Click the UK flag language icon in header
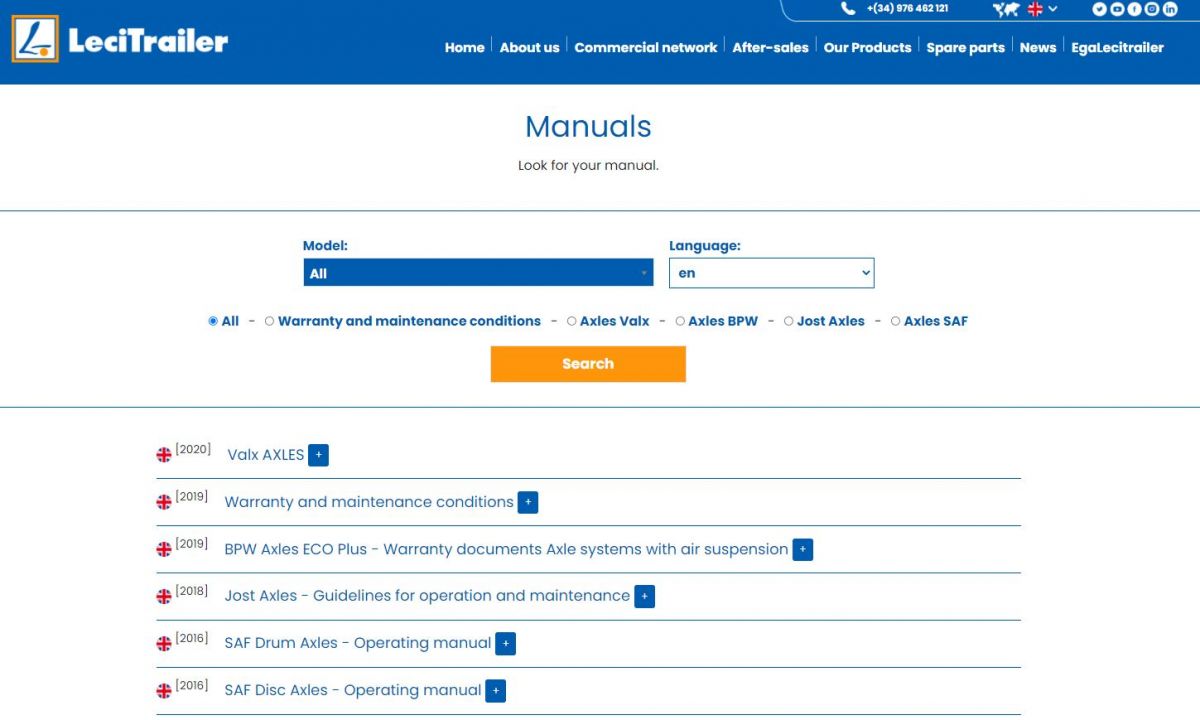Image resolution: width=1200 pixels, height=720 pixels. (1035, 9)
